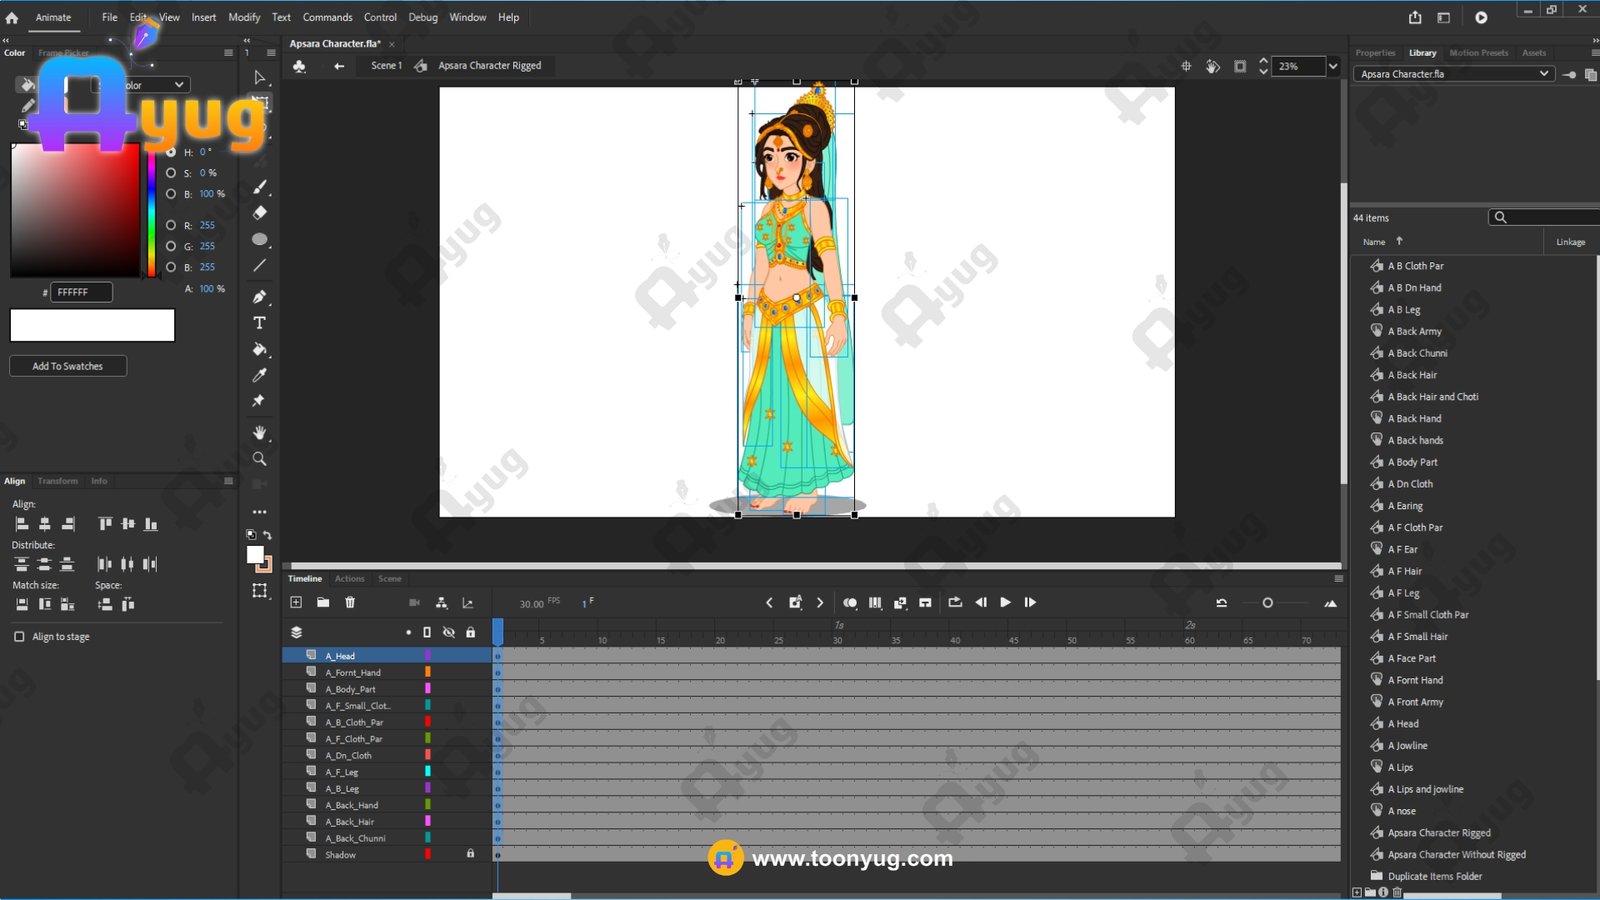Go back to Scene 1 with back arrow

click(339, 66)
